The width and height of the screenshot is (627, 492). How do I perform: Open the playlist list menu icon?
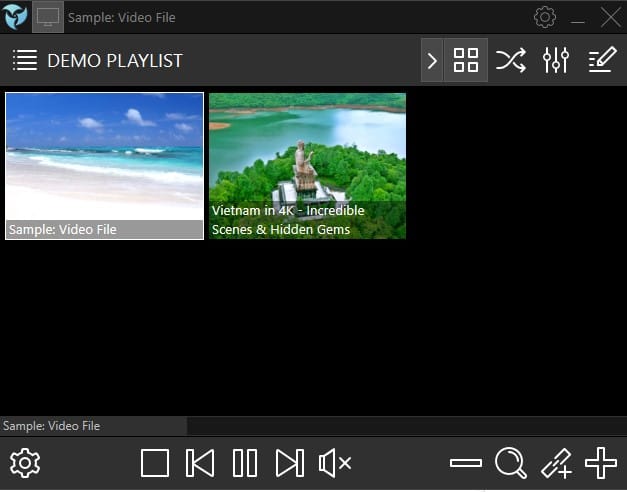click(x=25, y=60)
